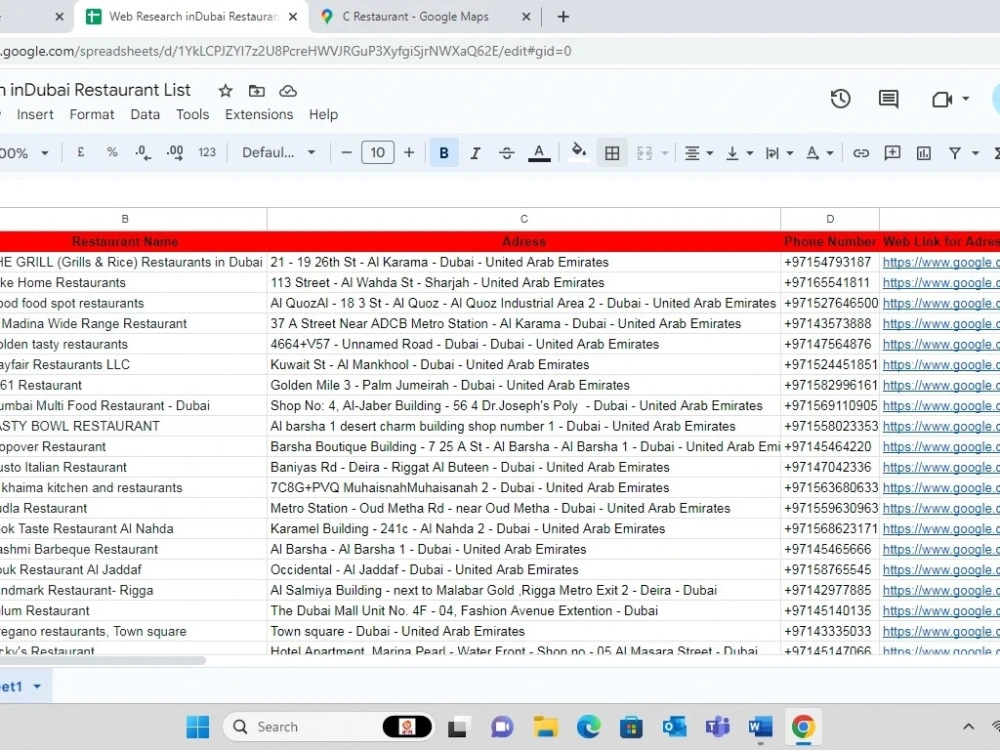Open Microsoft Edge from taskbar

588,726
